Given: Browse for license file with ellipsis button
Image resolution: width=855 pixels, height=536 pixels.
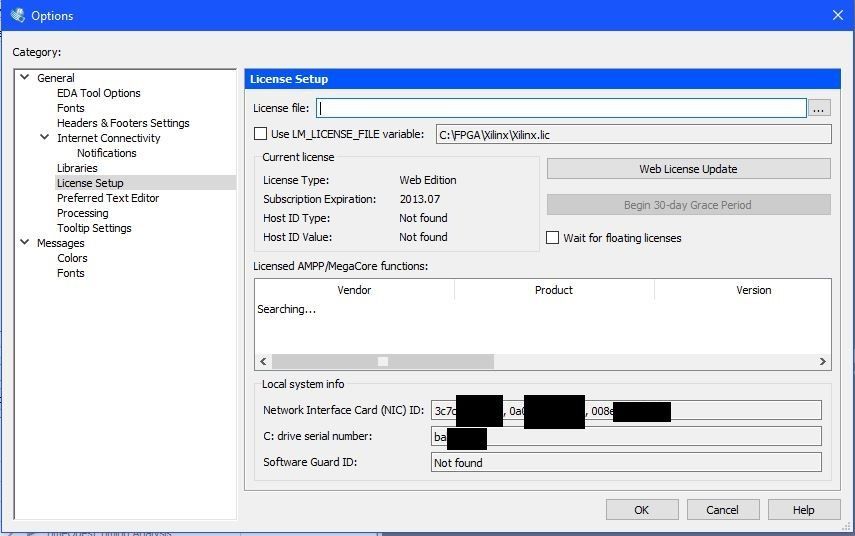Looking at the screenshot, I should tap(819, 108).
